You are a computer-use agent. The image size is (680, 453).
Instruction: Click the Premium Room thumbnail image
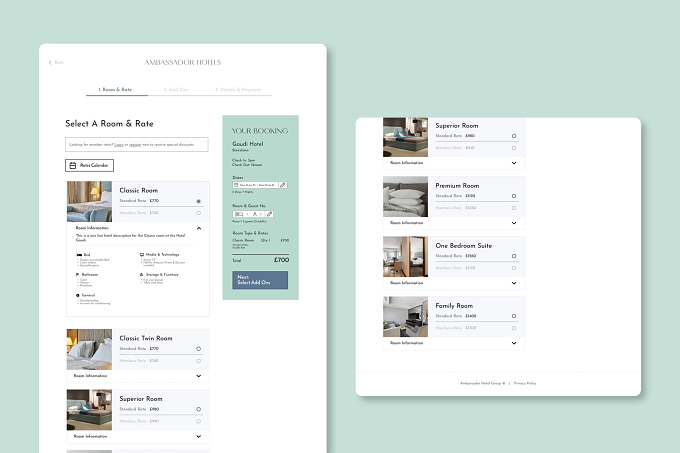(405, 196)
